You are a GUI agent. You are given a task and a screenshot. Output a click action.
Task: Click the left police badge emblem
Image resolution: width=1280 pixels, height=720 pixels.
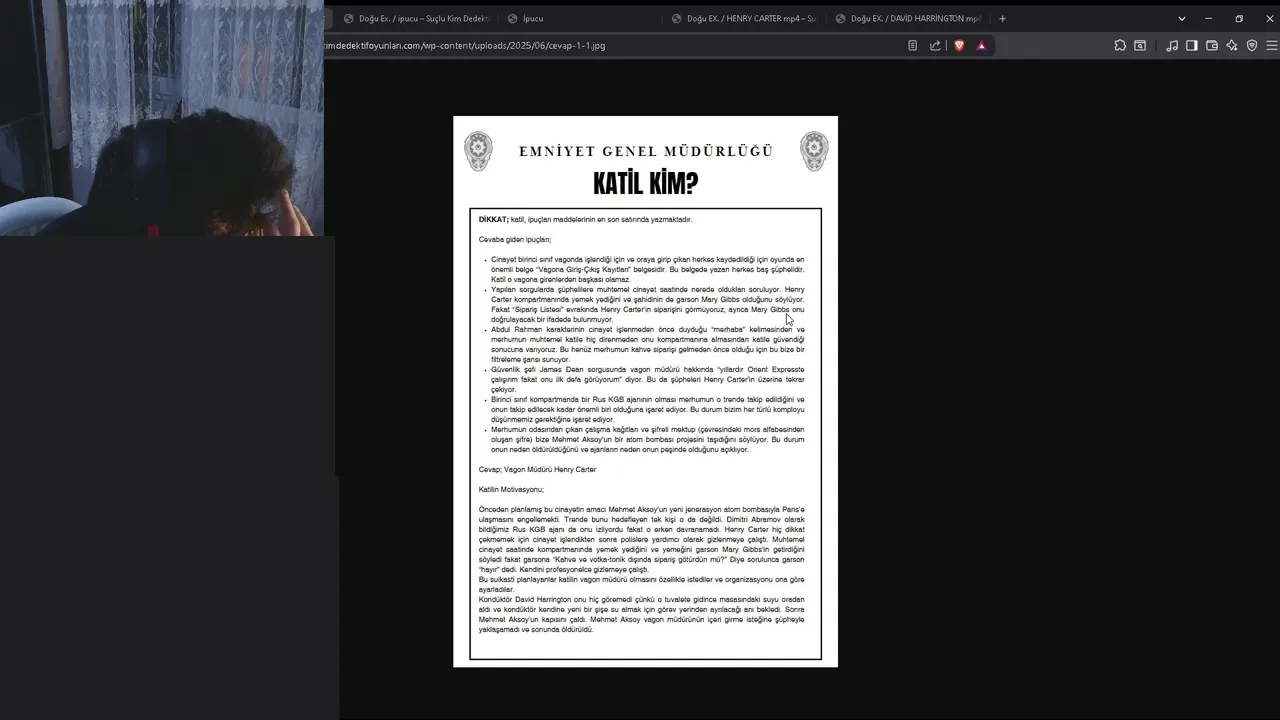click(x=478, y=151)
